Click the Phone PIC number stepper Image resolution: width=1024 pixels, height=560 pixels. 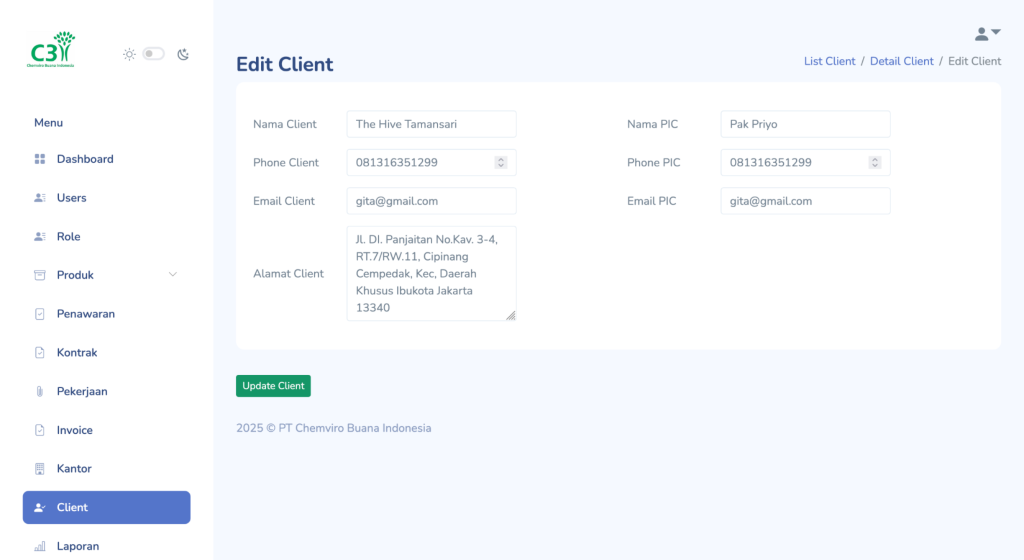coord(875,162)
